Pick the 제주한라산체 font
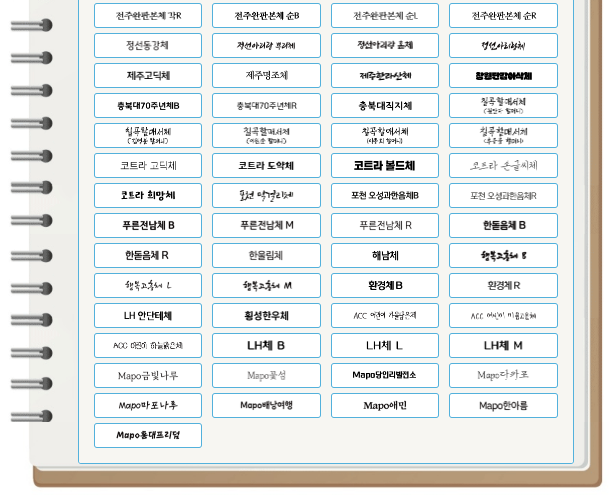 click(x=385, y=75)
